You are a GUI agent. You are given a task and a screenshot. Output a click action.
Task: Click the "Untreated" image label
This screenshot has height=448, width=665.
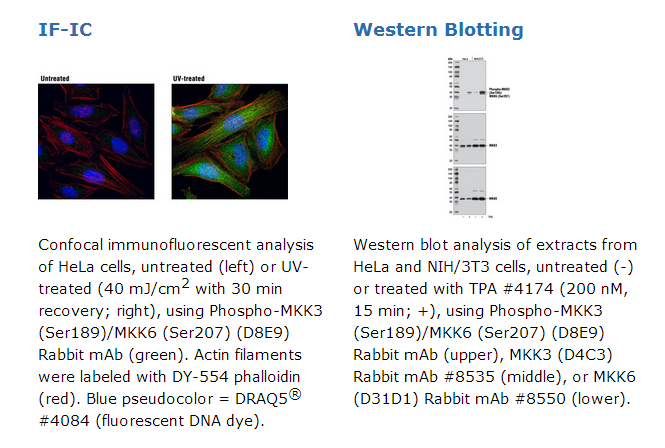click(55, 78)
